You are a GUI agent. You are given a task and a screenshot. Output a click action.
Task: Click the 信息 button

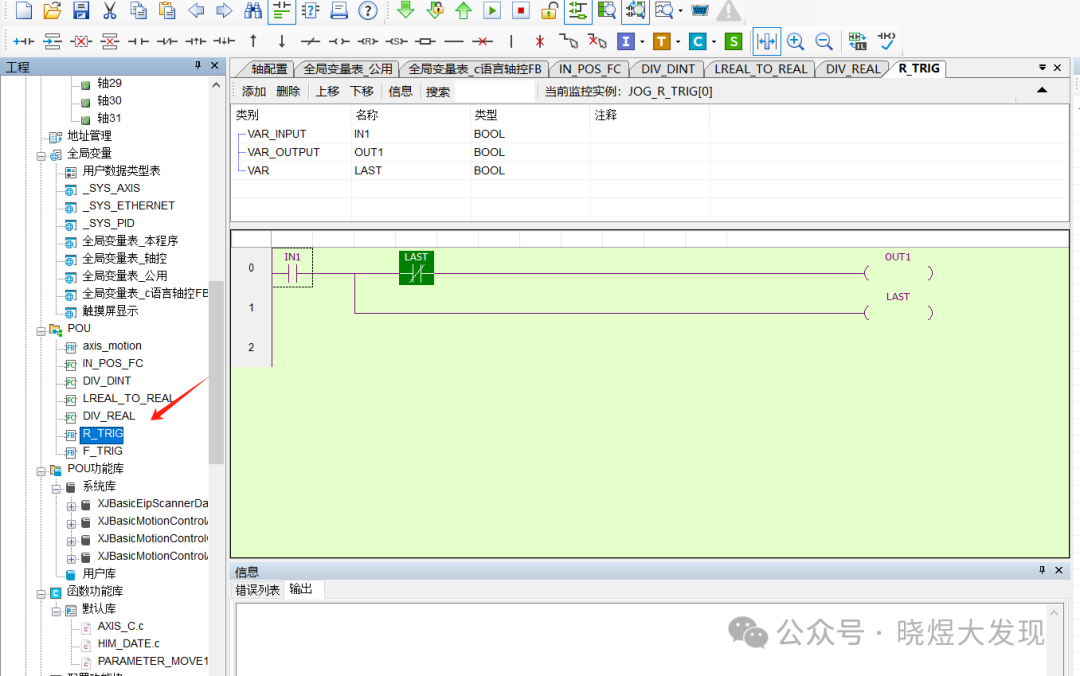click(400, 92)
